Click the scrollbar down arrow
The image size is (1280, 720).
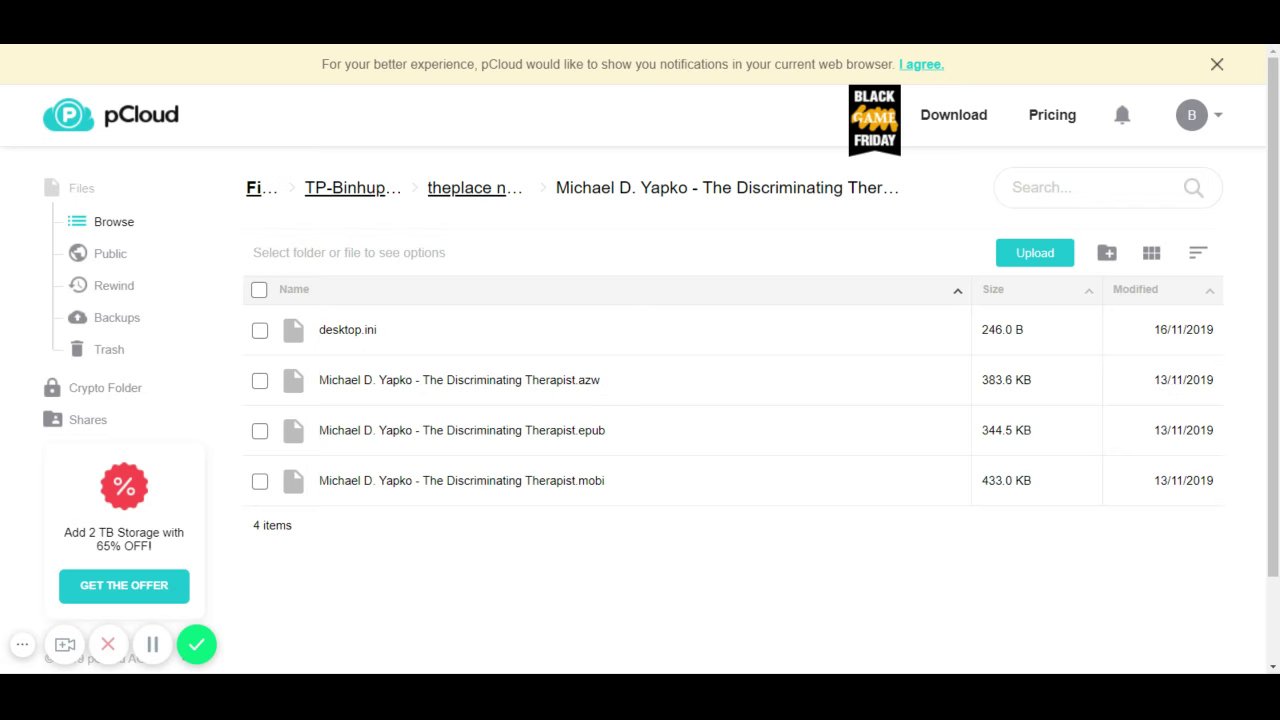tap(1273, 666)
